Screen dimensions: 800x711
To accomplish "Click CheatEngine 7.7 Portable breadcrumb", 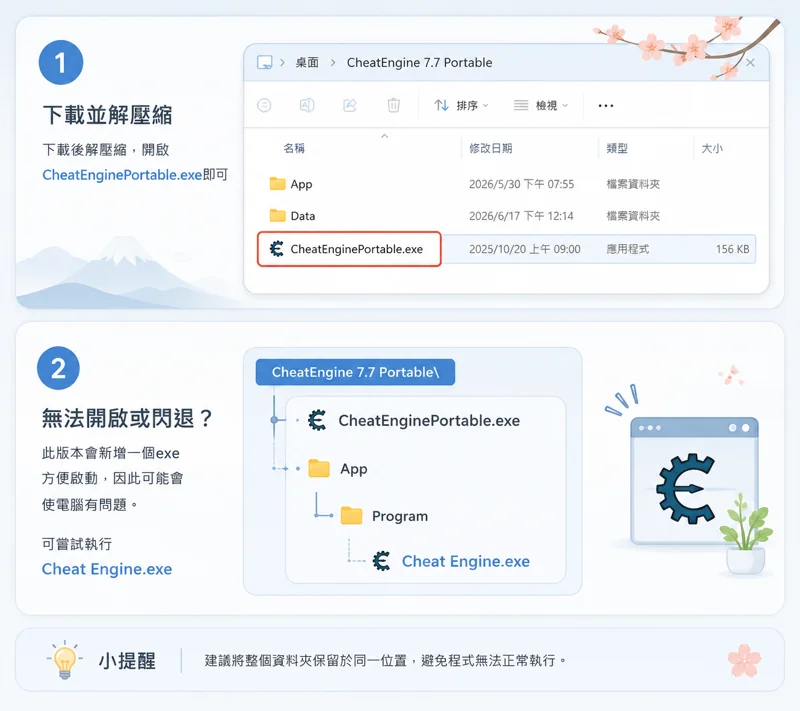I will point(419,63).
